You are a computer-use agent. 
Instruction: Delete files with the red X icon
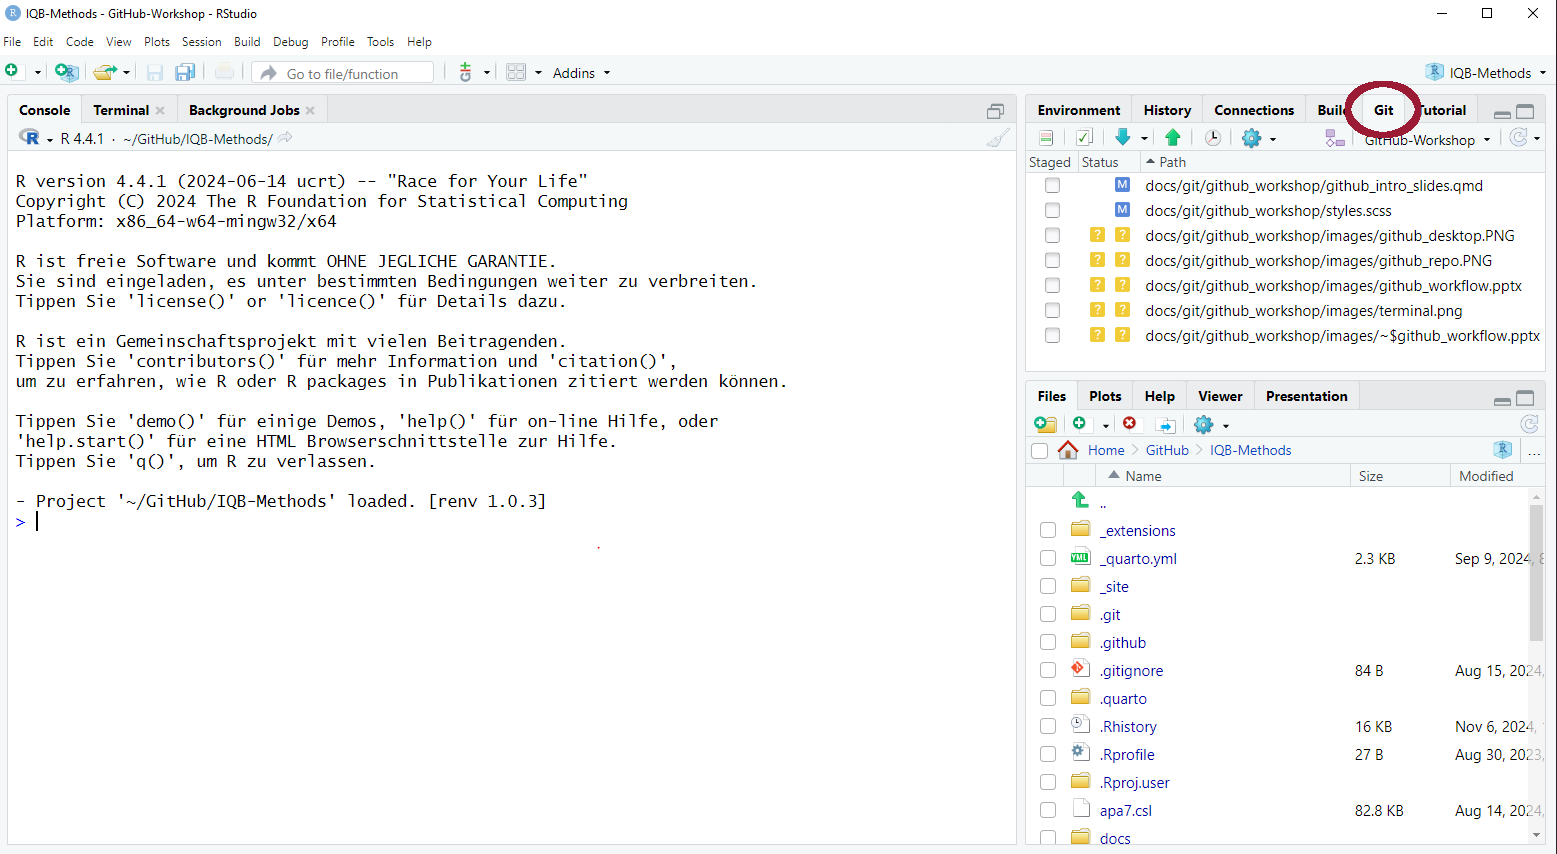[1129, 424]
